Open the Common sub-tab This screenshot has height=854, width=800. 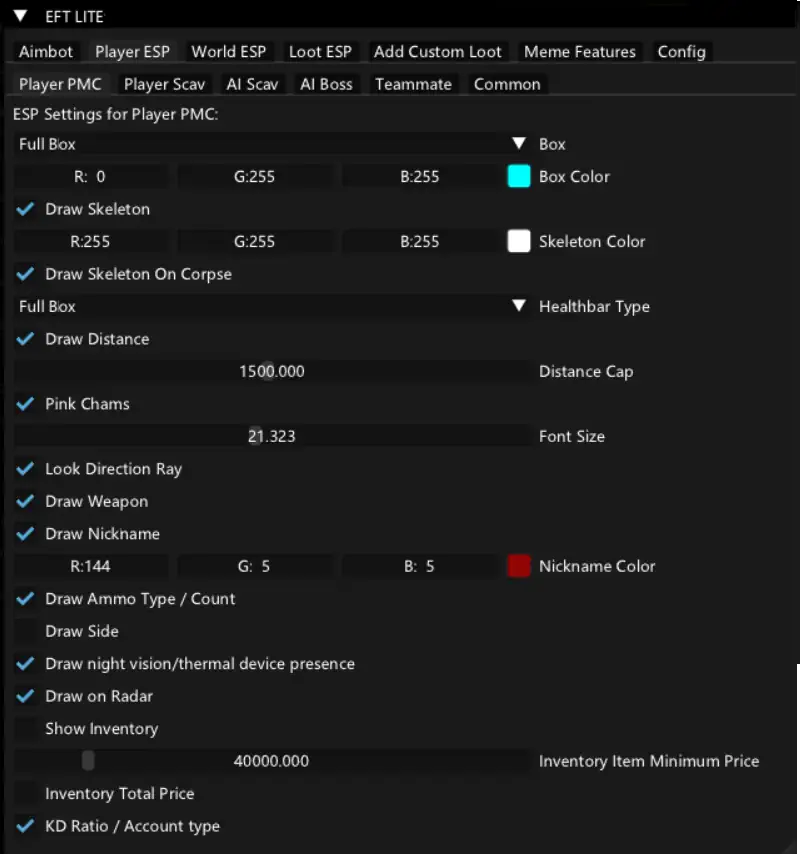(507, 84)
